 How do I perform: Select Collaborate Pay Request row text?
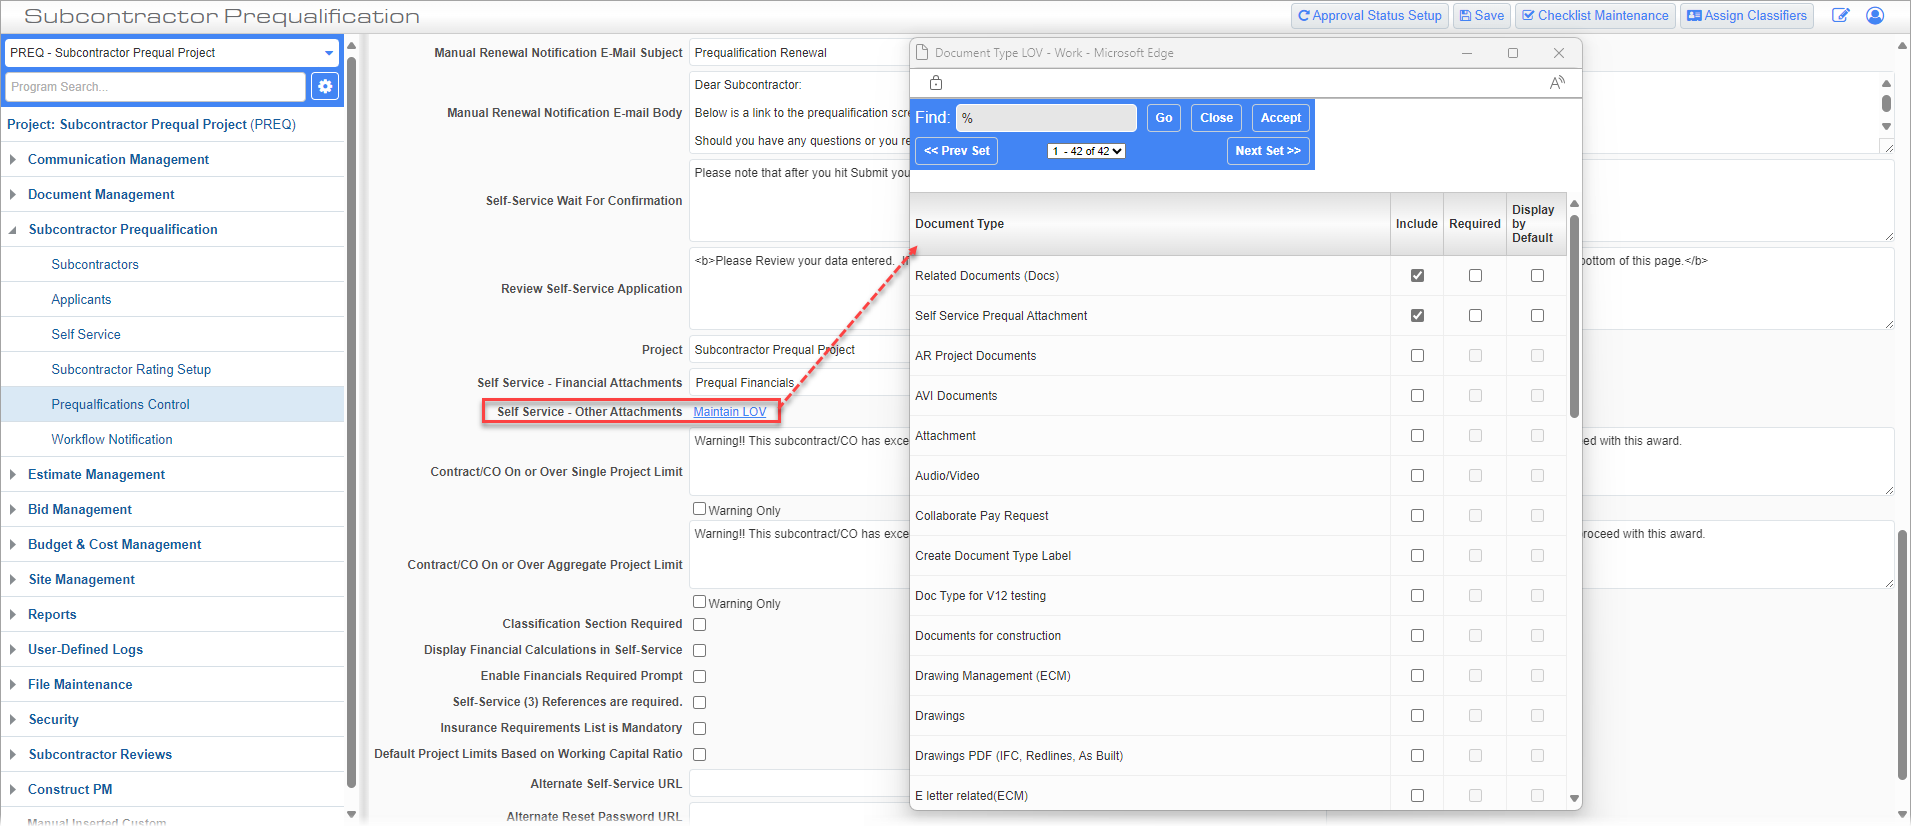(981, 516)
